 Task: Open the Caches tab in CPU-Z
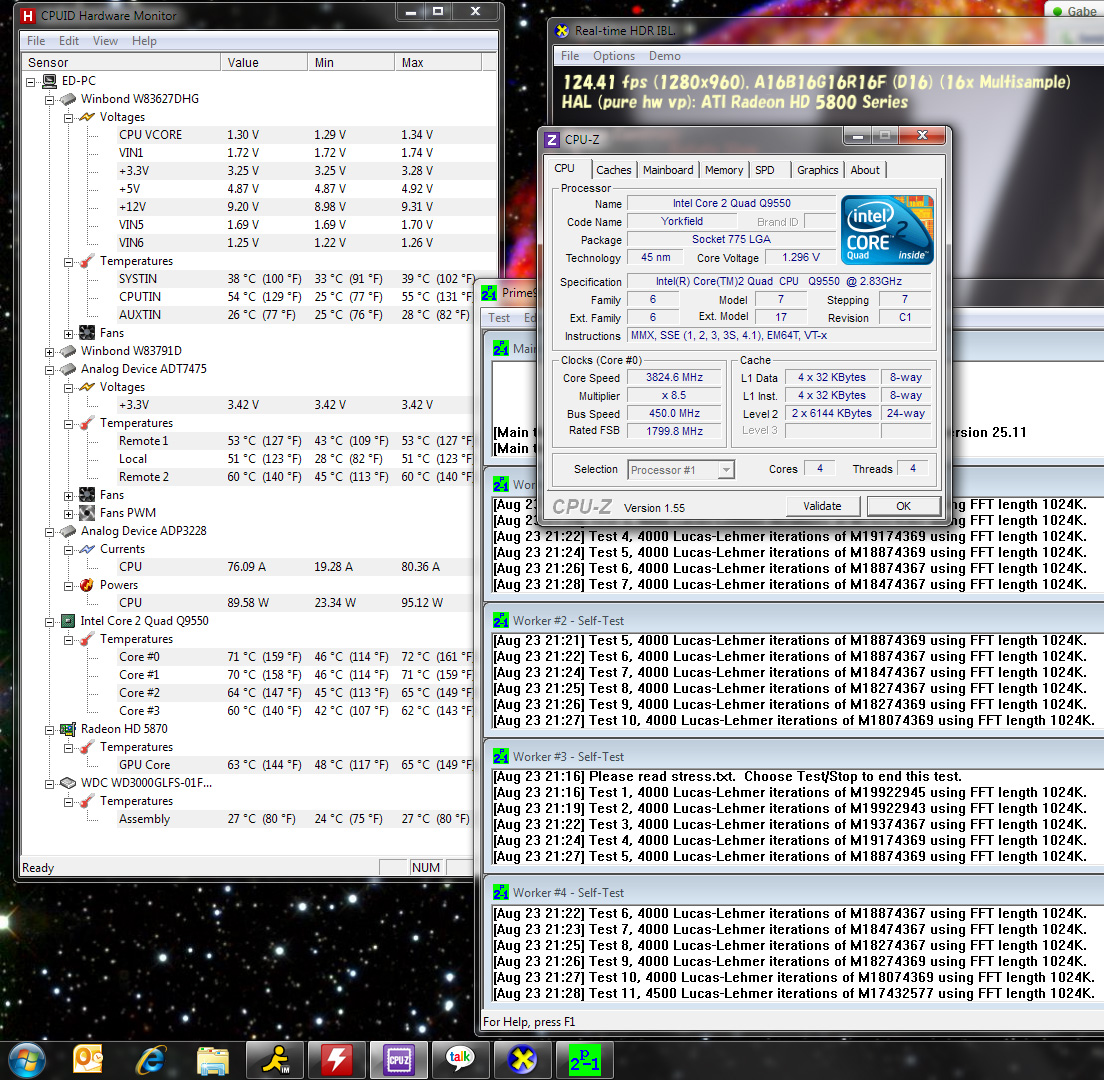pyautogui.click(x=613, y=170)
